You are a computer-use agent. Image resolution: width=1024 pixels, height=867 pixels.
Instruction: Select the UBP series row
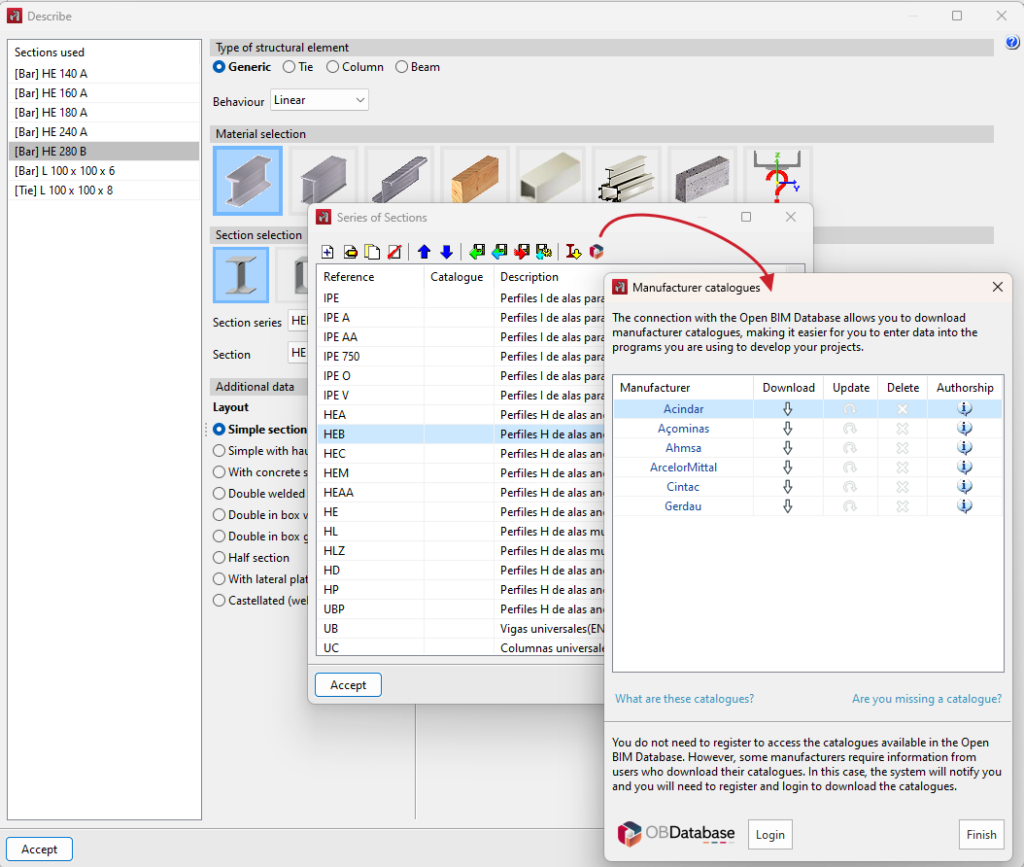pyautogui.click(x=460, y=609)
